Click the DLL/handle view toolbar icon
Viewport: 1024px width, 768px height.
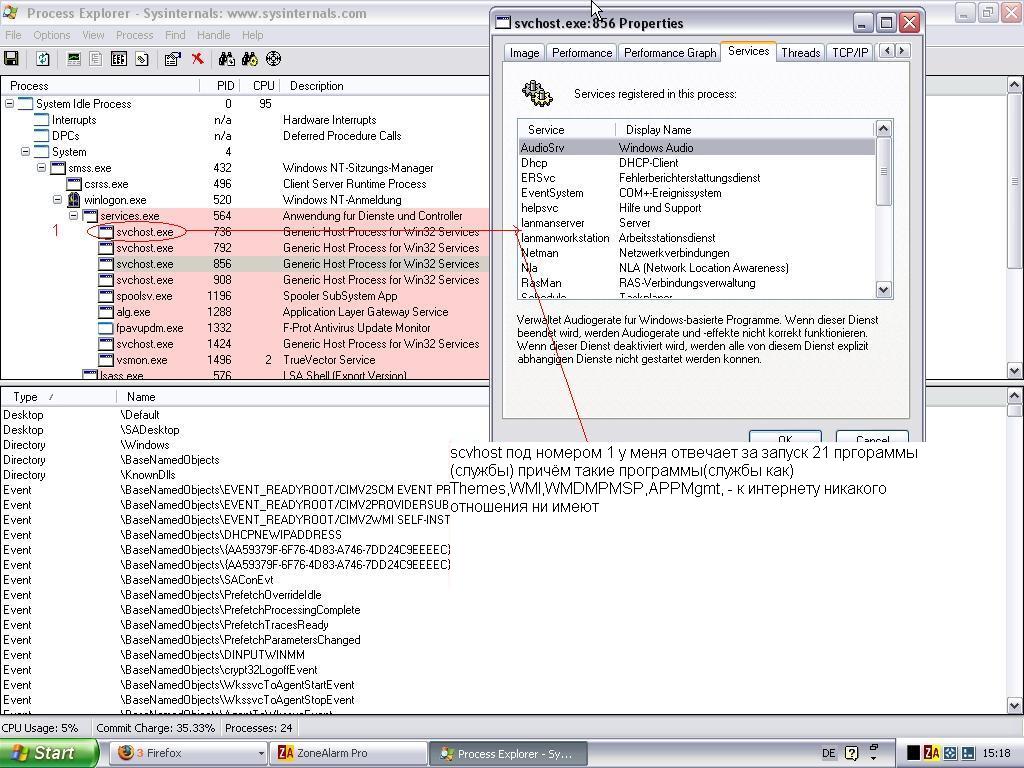[142, 59]
